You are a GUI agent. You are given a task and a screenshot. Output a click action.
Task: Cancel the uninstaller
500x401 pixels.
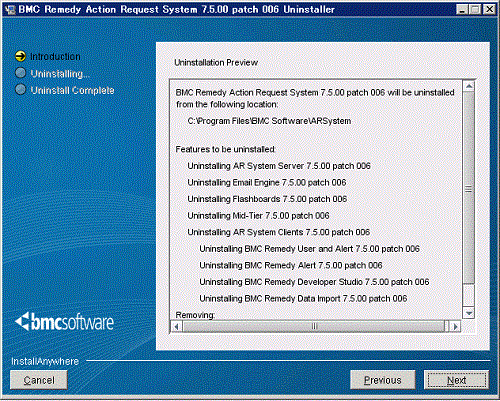(x=39, y=380)
